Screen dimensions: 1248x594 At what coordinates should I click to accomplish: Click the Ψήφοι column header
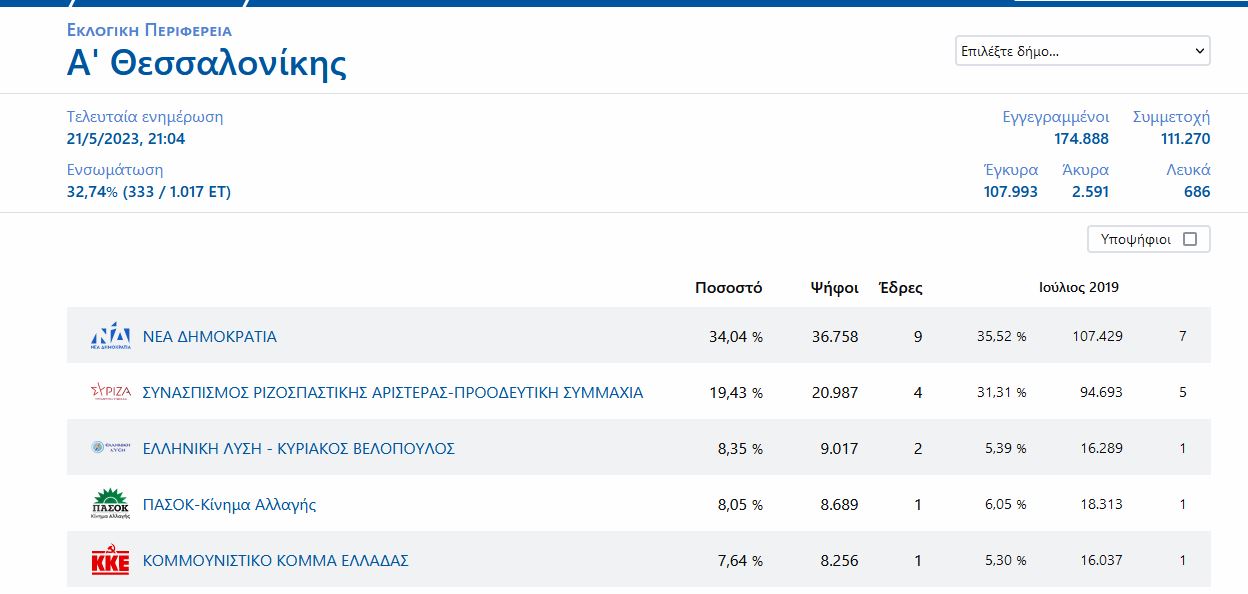[x=834, y=288]
